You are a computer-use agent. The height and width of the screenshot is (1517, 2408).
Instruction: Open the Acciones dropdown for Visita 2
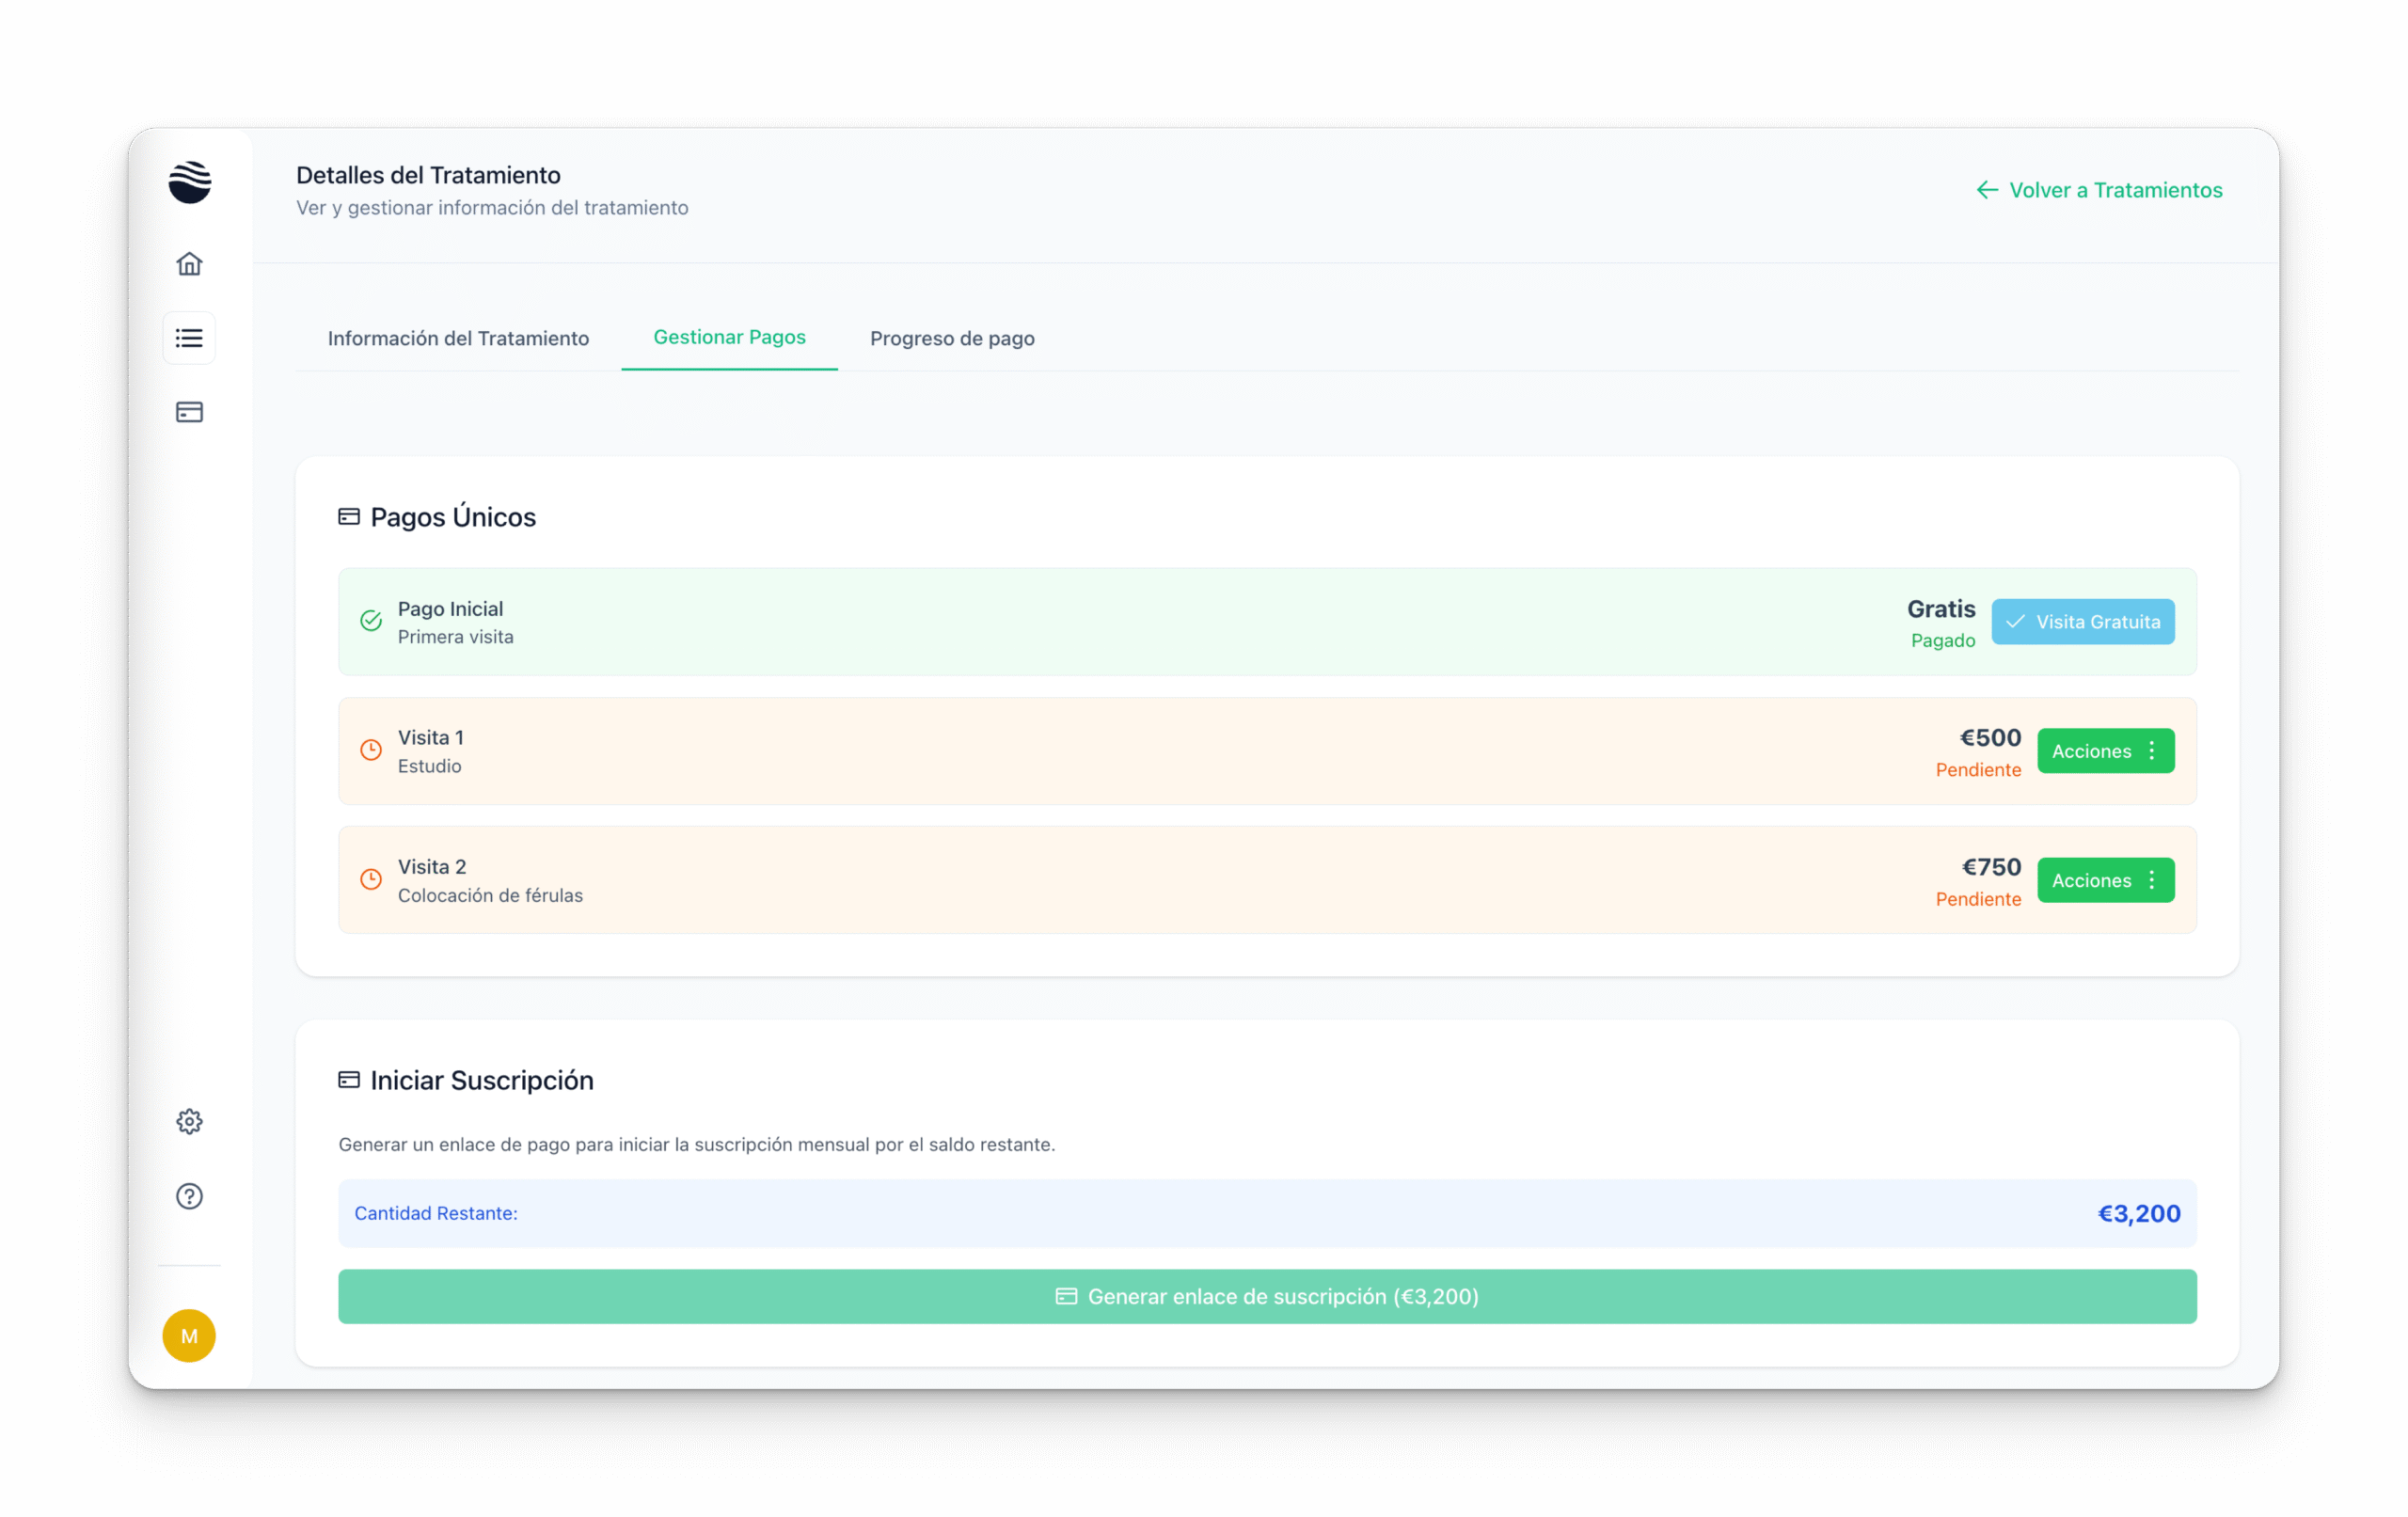(2105, 880)
